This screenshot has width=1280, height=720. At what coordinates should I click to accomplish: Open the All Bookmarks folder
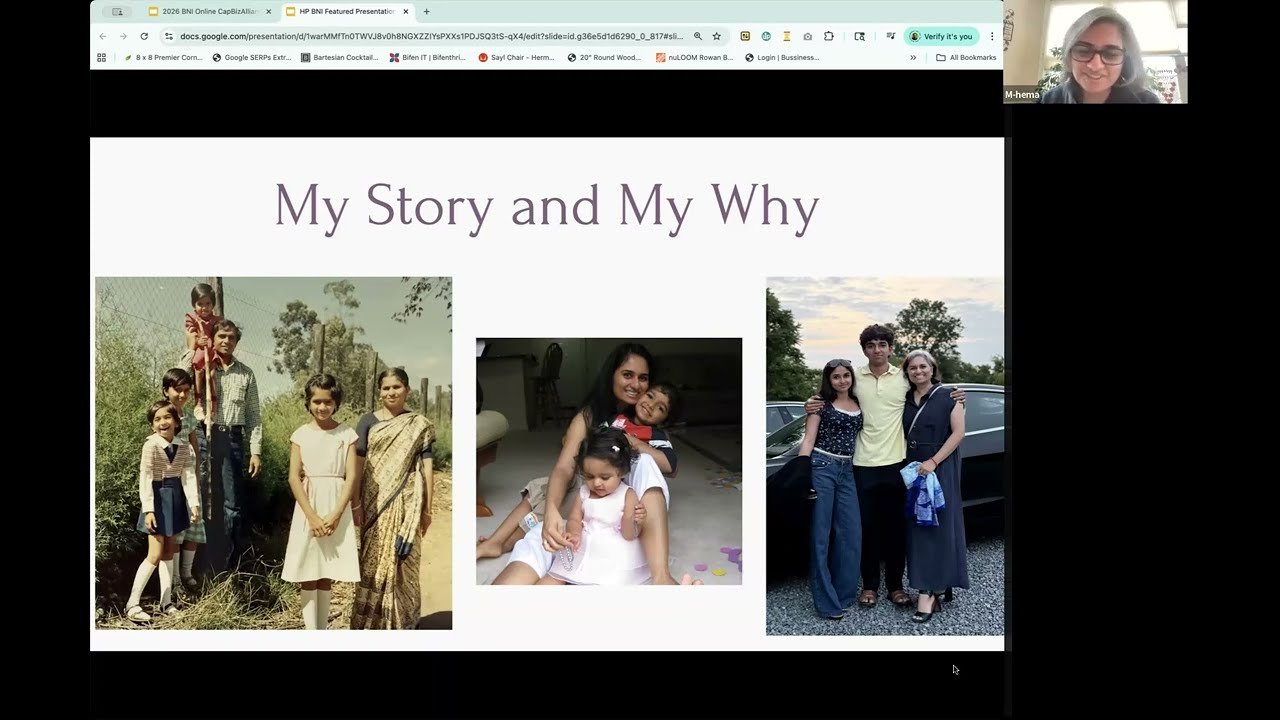point(966,58)
